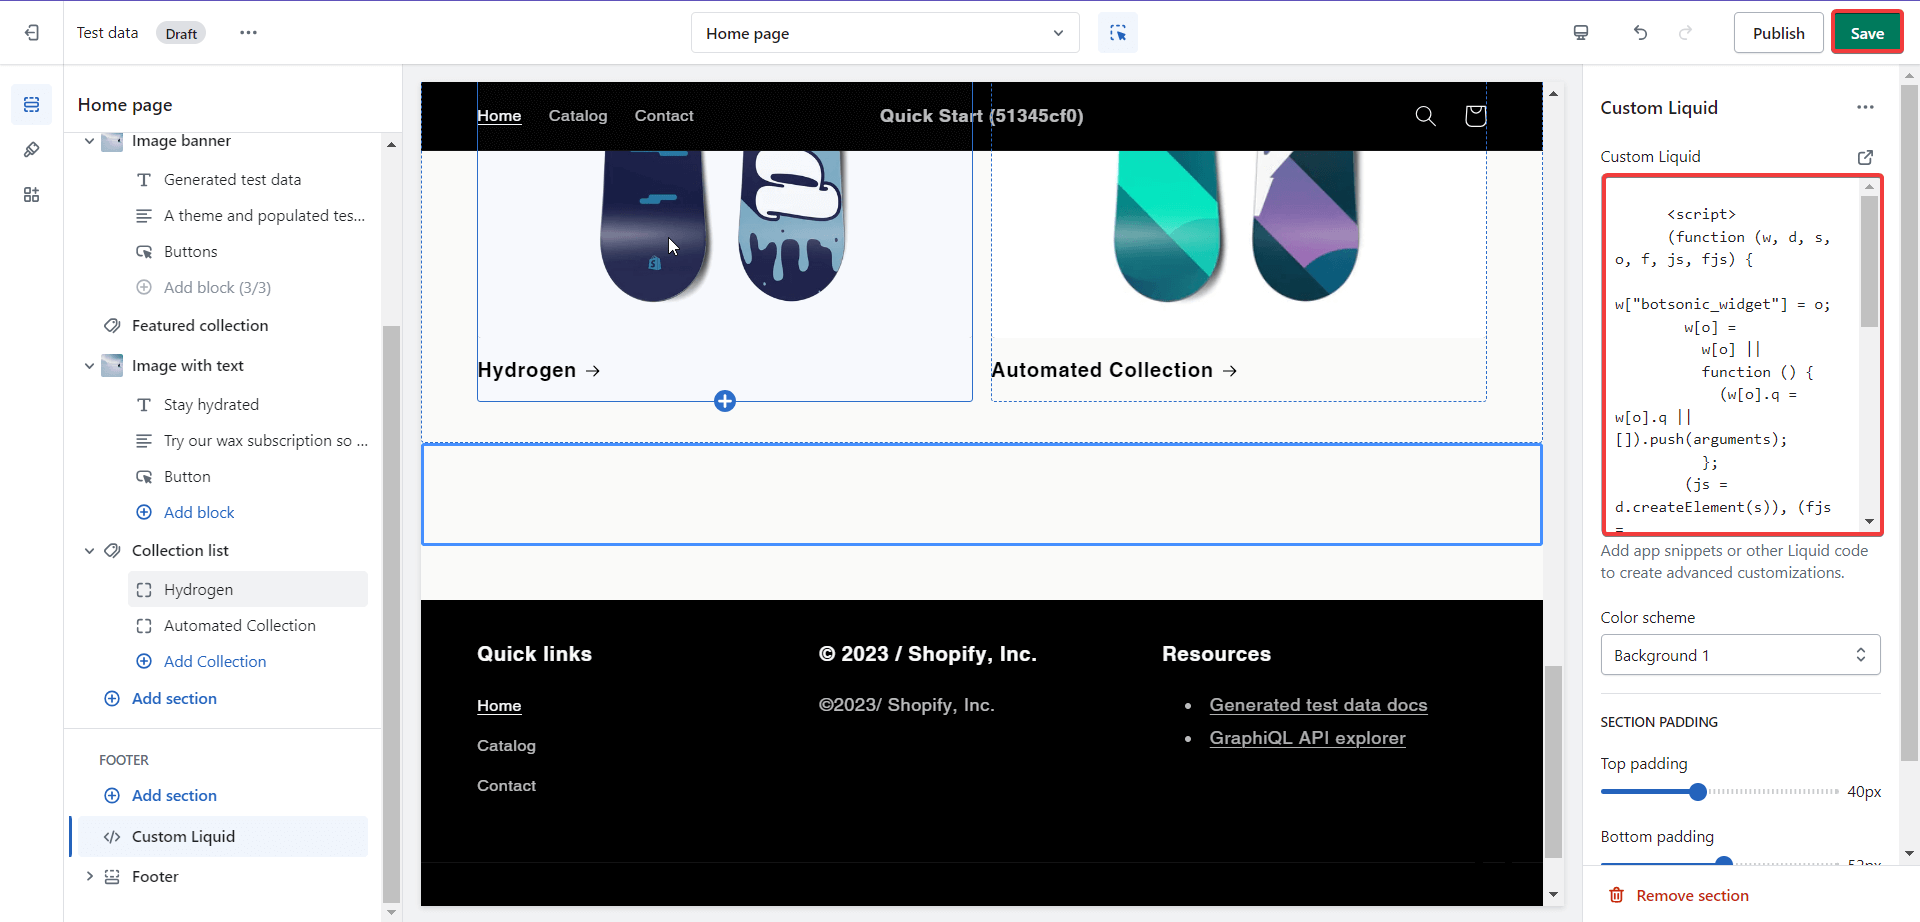Expand the Footer section

[x=90, y=877]
